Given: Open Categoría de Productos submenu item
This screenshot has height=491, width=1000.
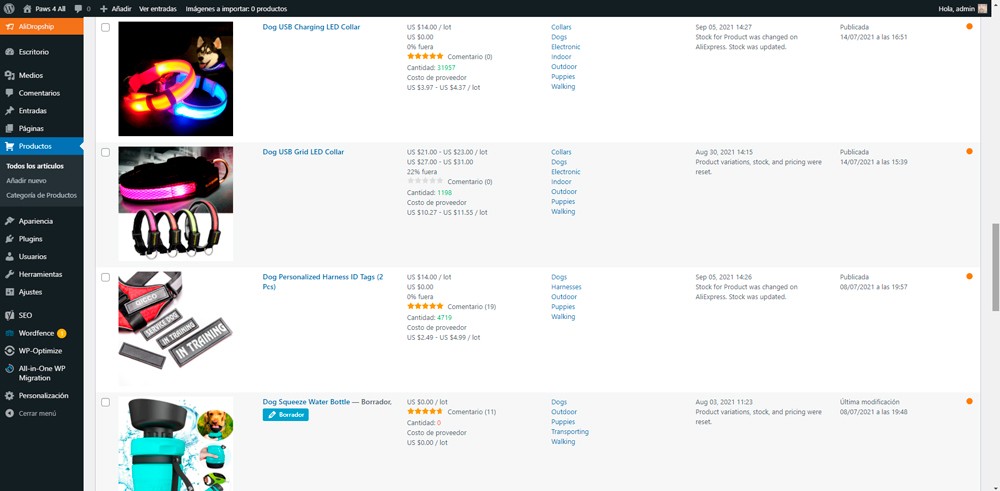Looking at the screenshot, I should coord(41,196).
